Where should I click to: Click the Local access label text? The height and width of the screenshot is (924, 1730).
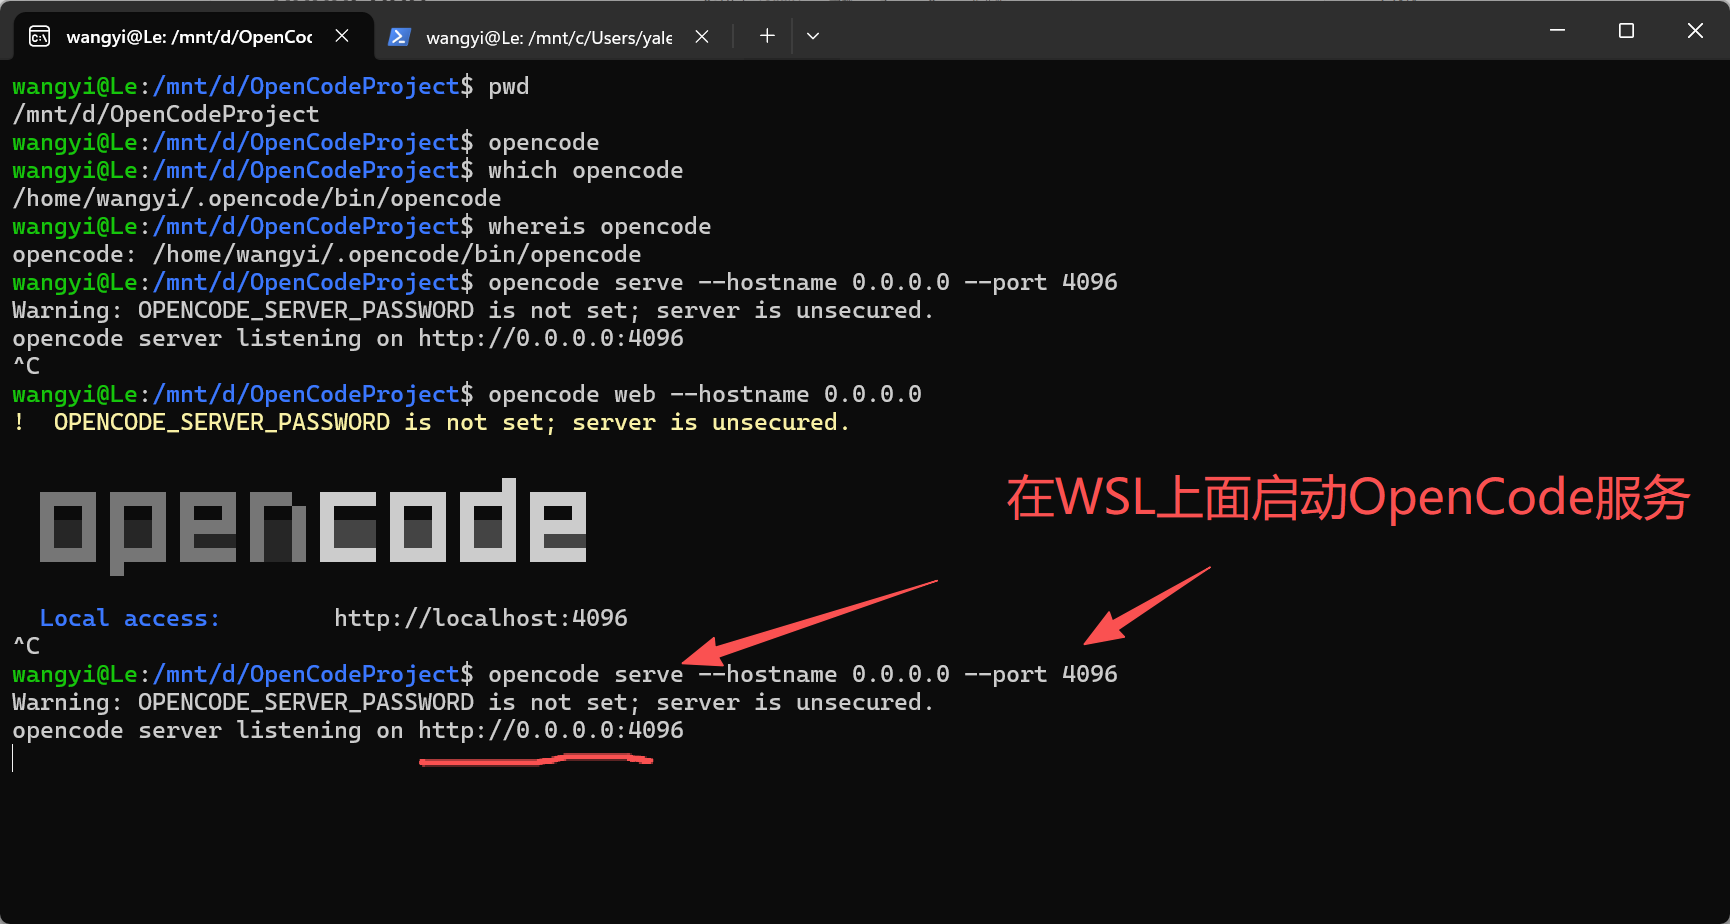pyautogui.click(x=128, y=617)
